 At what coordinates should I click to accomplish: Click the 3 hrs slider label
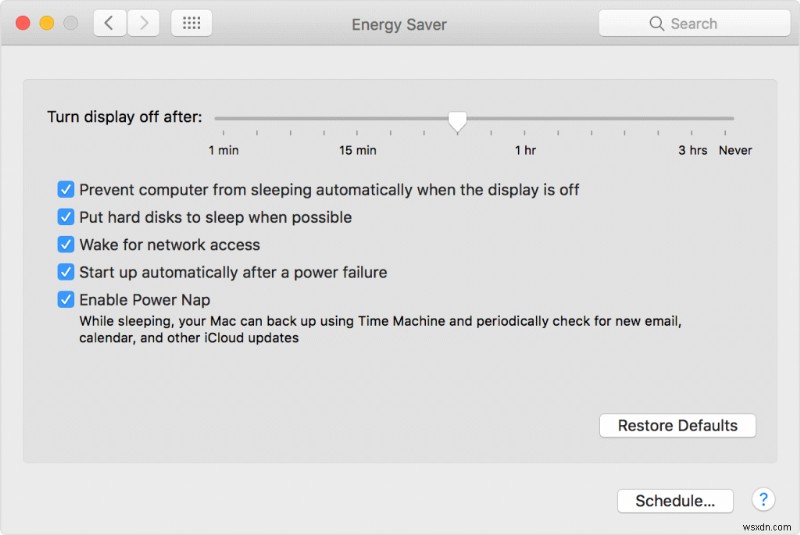tap(692, 150)
